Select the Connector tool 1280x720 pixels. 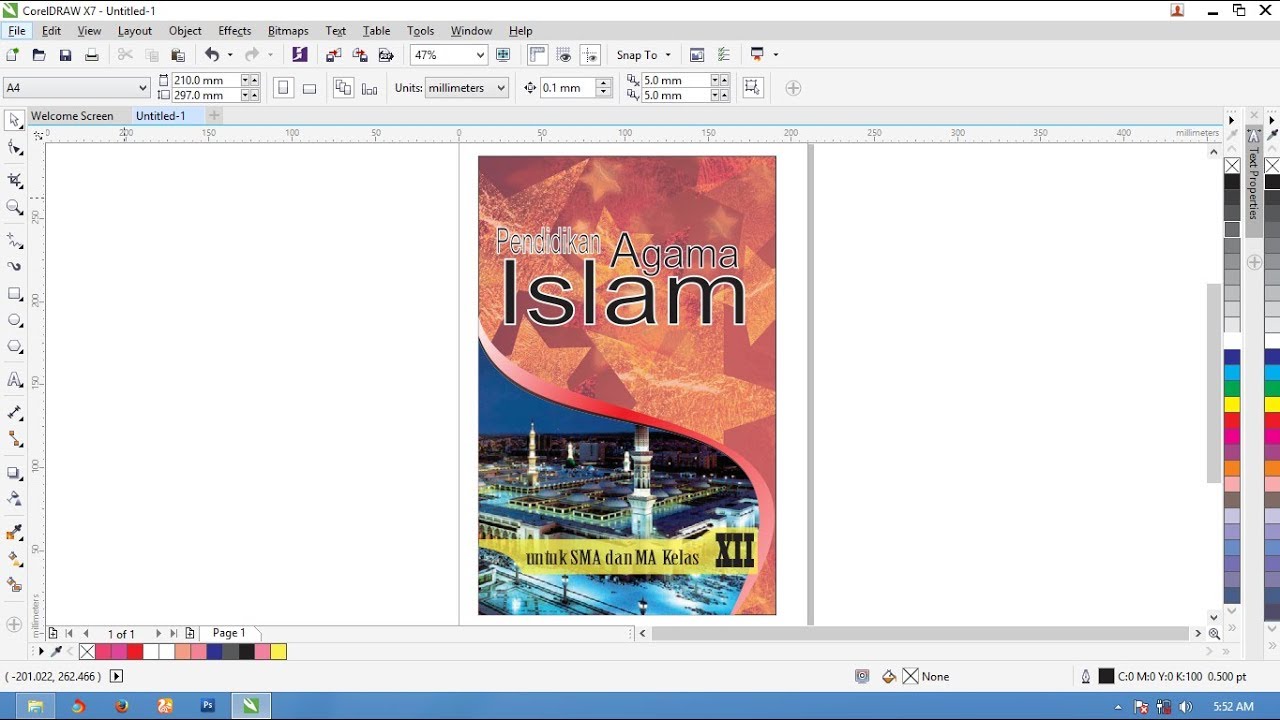click(x=15, y=440)
